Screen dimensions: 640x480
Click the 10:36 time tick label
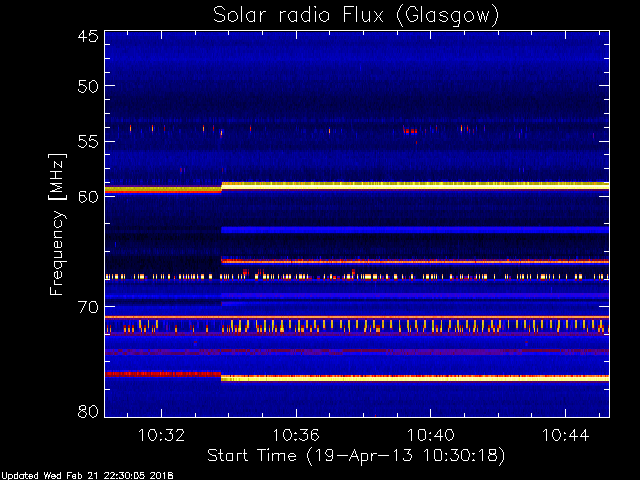click(x=296, y=435)
